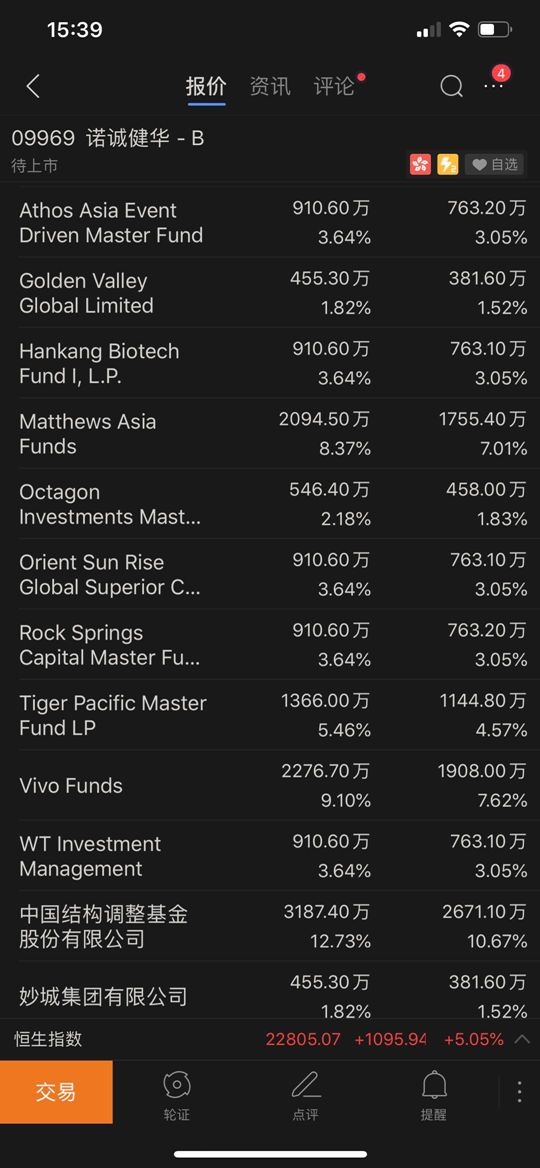Open the three-dot menu with the red badge
The image size is (540, 1168).
(494, 86)
